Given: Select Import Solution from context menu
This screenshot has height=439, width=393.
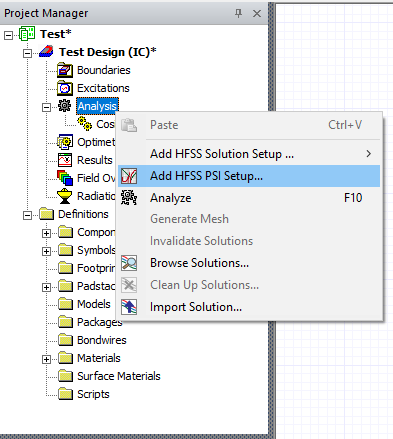Looking at the screenshot, I should (x=249, y=307).
